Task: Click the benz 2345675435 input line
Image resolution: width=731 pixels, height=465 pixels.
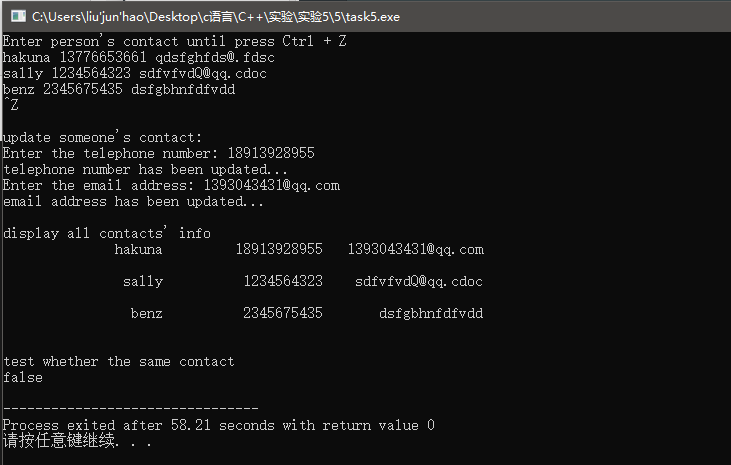Action: coord(119,89)
